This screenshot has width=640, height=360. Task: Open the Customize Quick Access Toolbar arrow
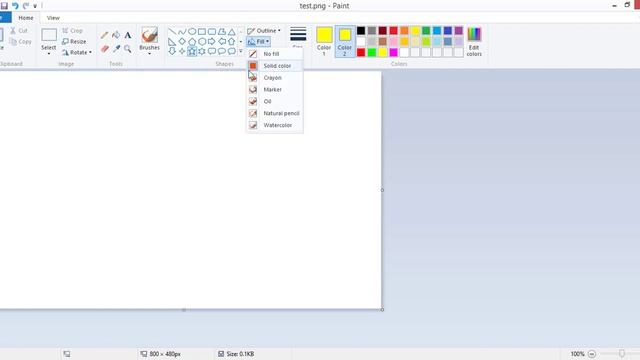point(35,6)
